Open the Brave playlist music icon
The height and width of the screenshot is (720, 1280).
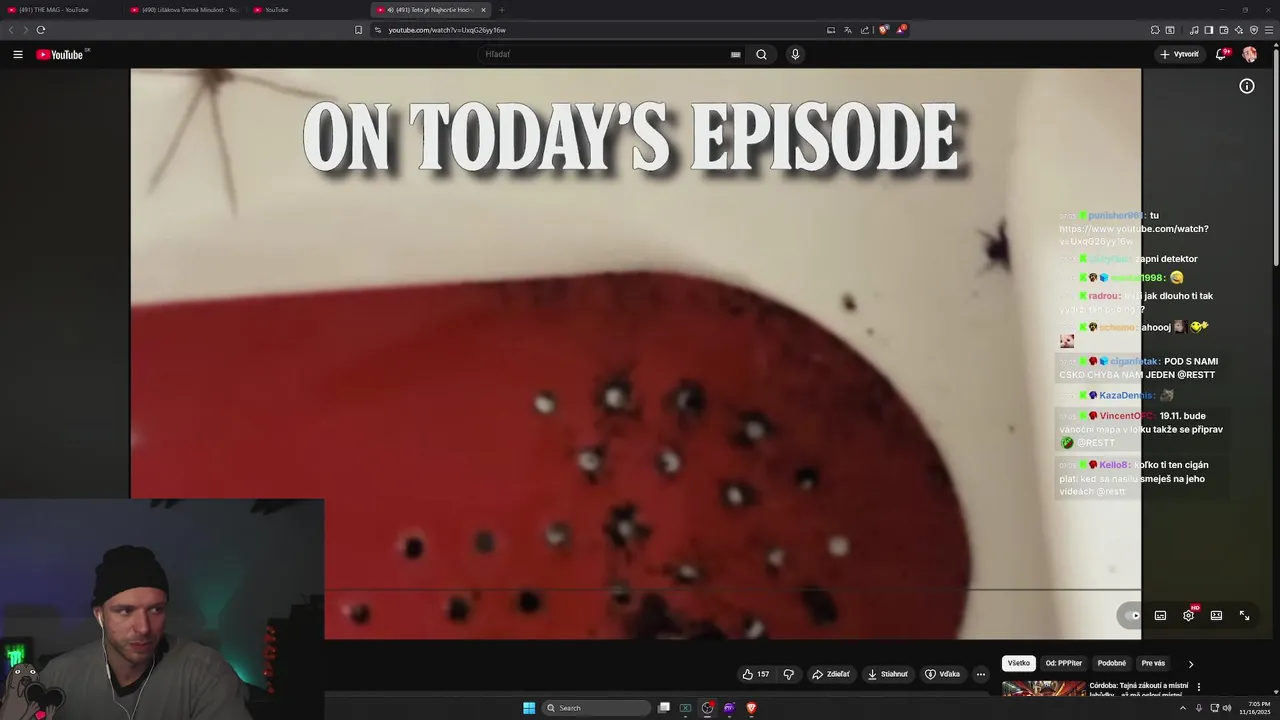(x=1194, y=30)
